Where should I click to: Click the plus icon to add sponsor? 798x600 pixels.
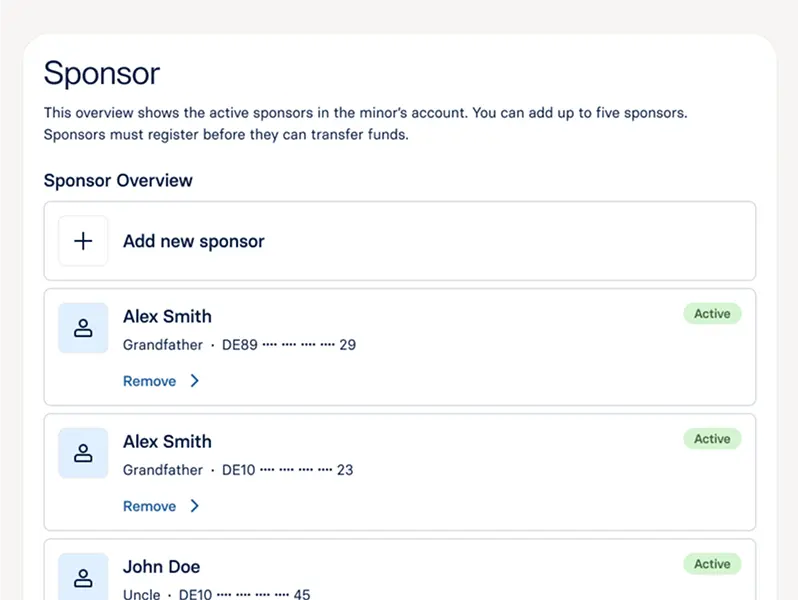(83, 241)
